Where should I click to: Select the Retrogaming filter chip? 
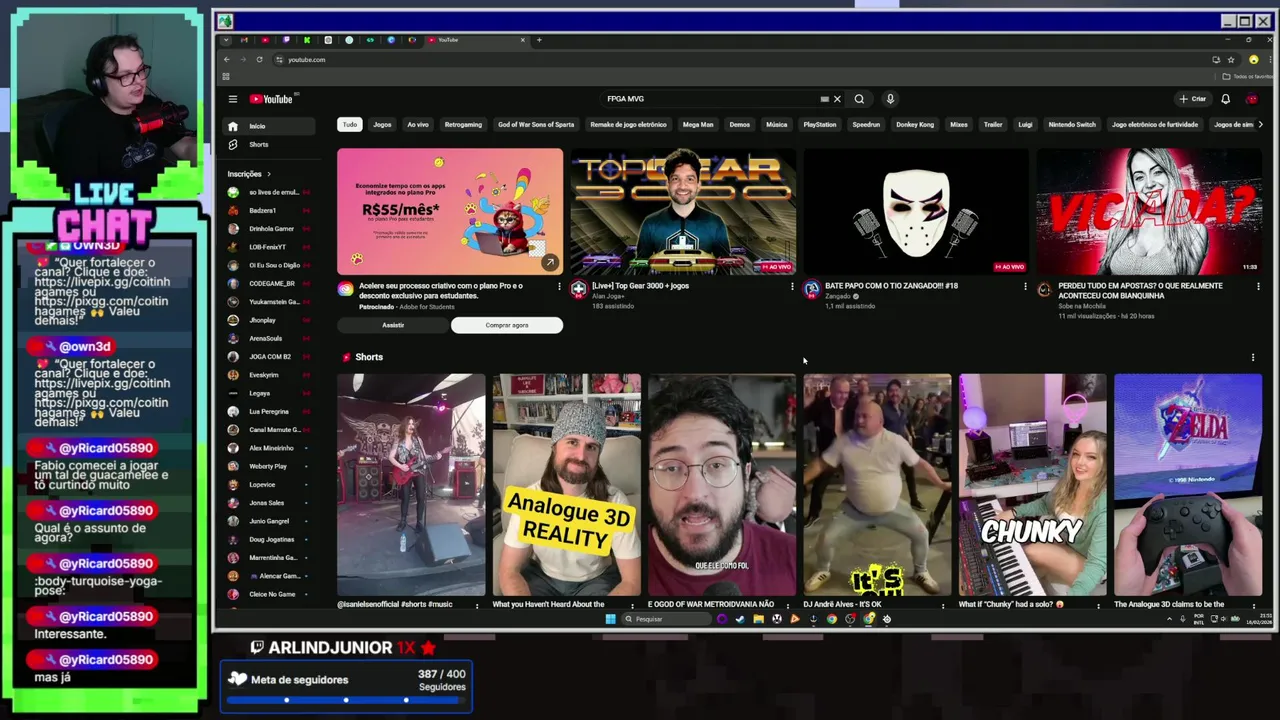tap(463, 125)
